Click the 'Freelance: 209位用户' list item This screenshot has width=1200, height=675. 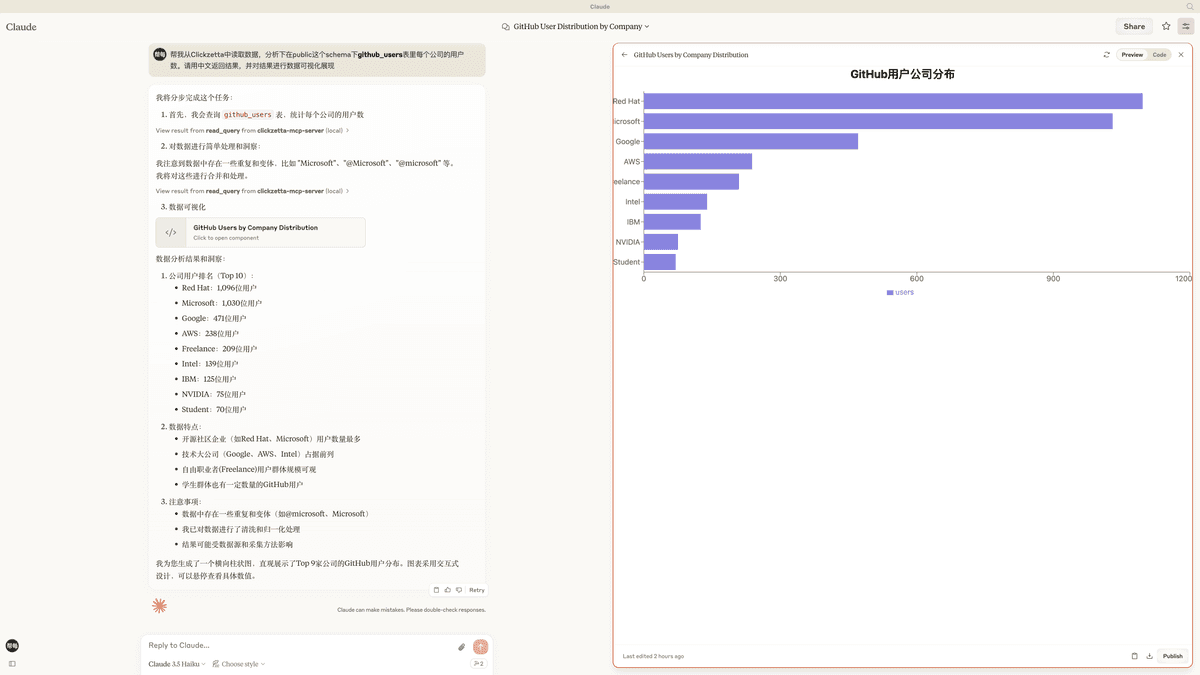tap(219, 349)
